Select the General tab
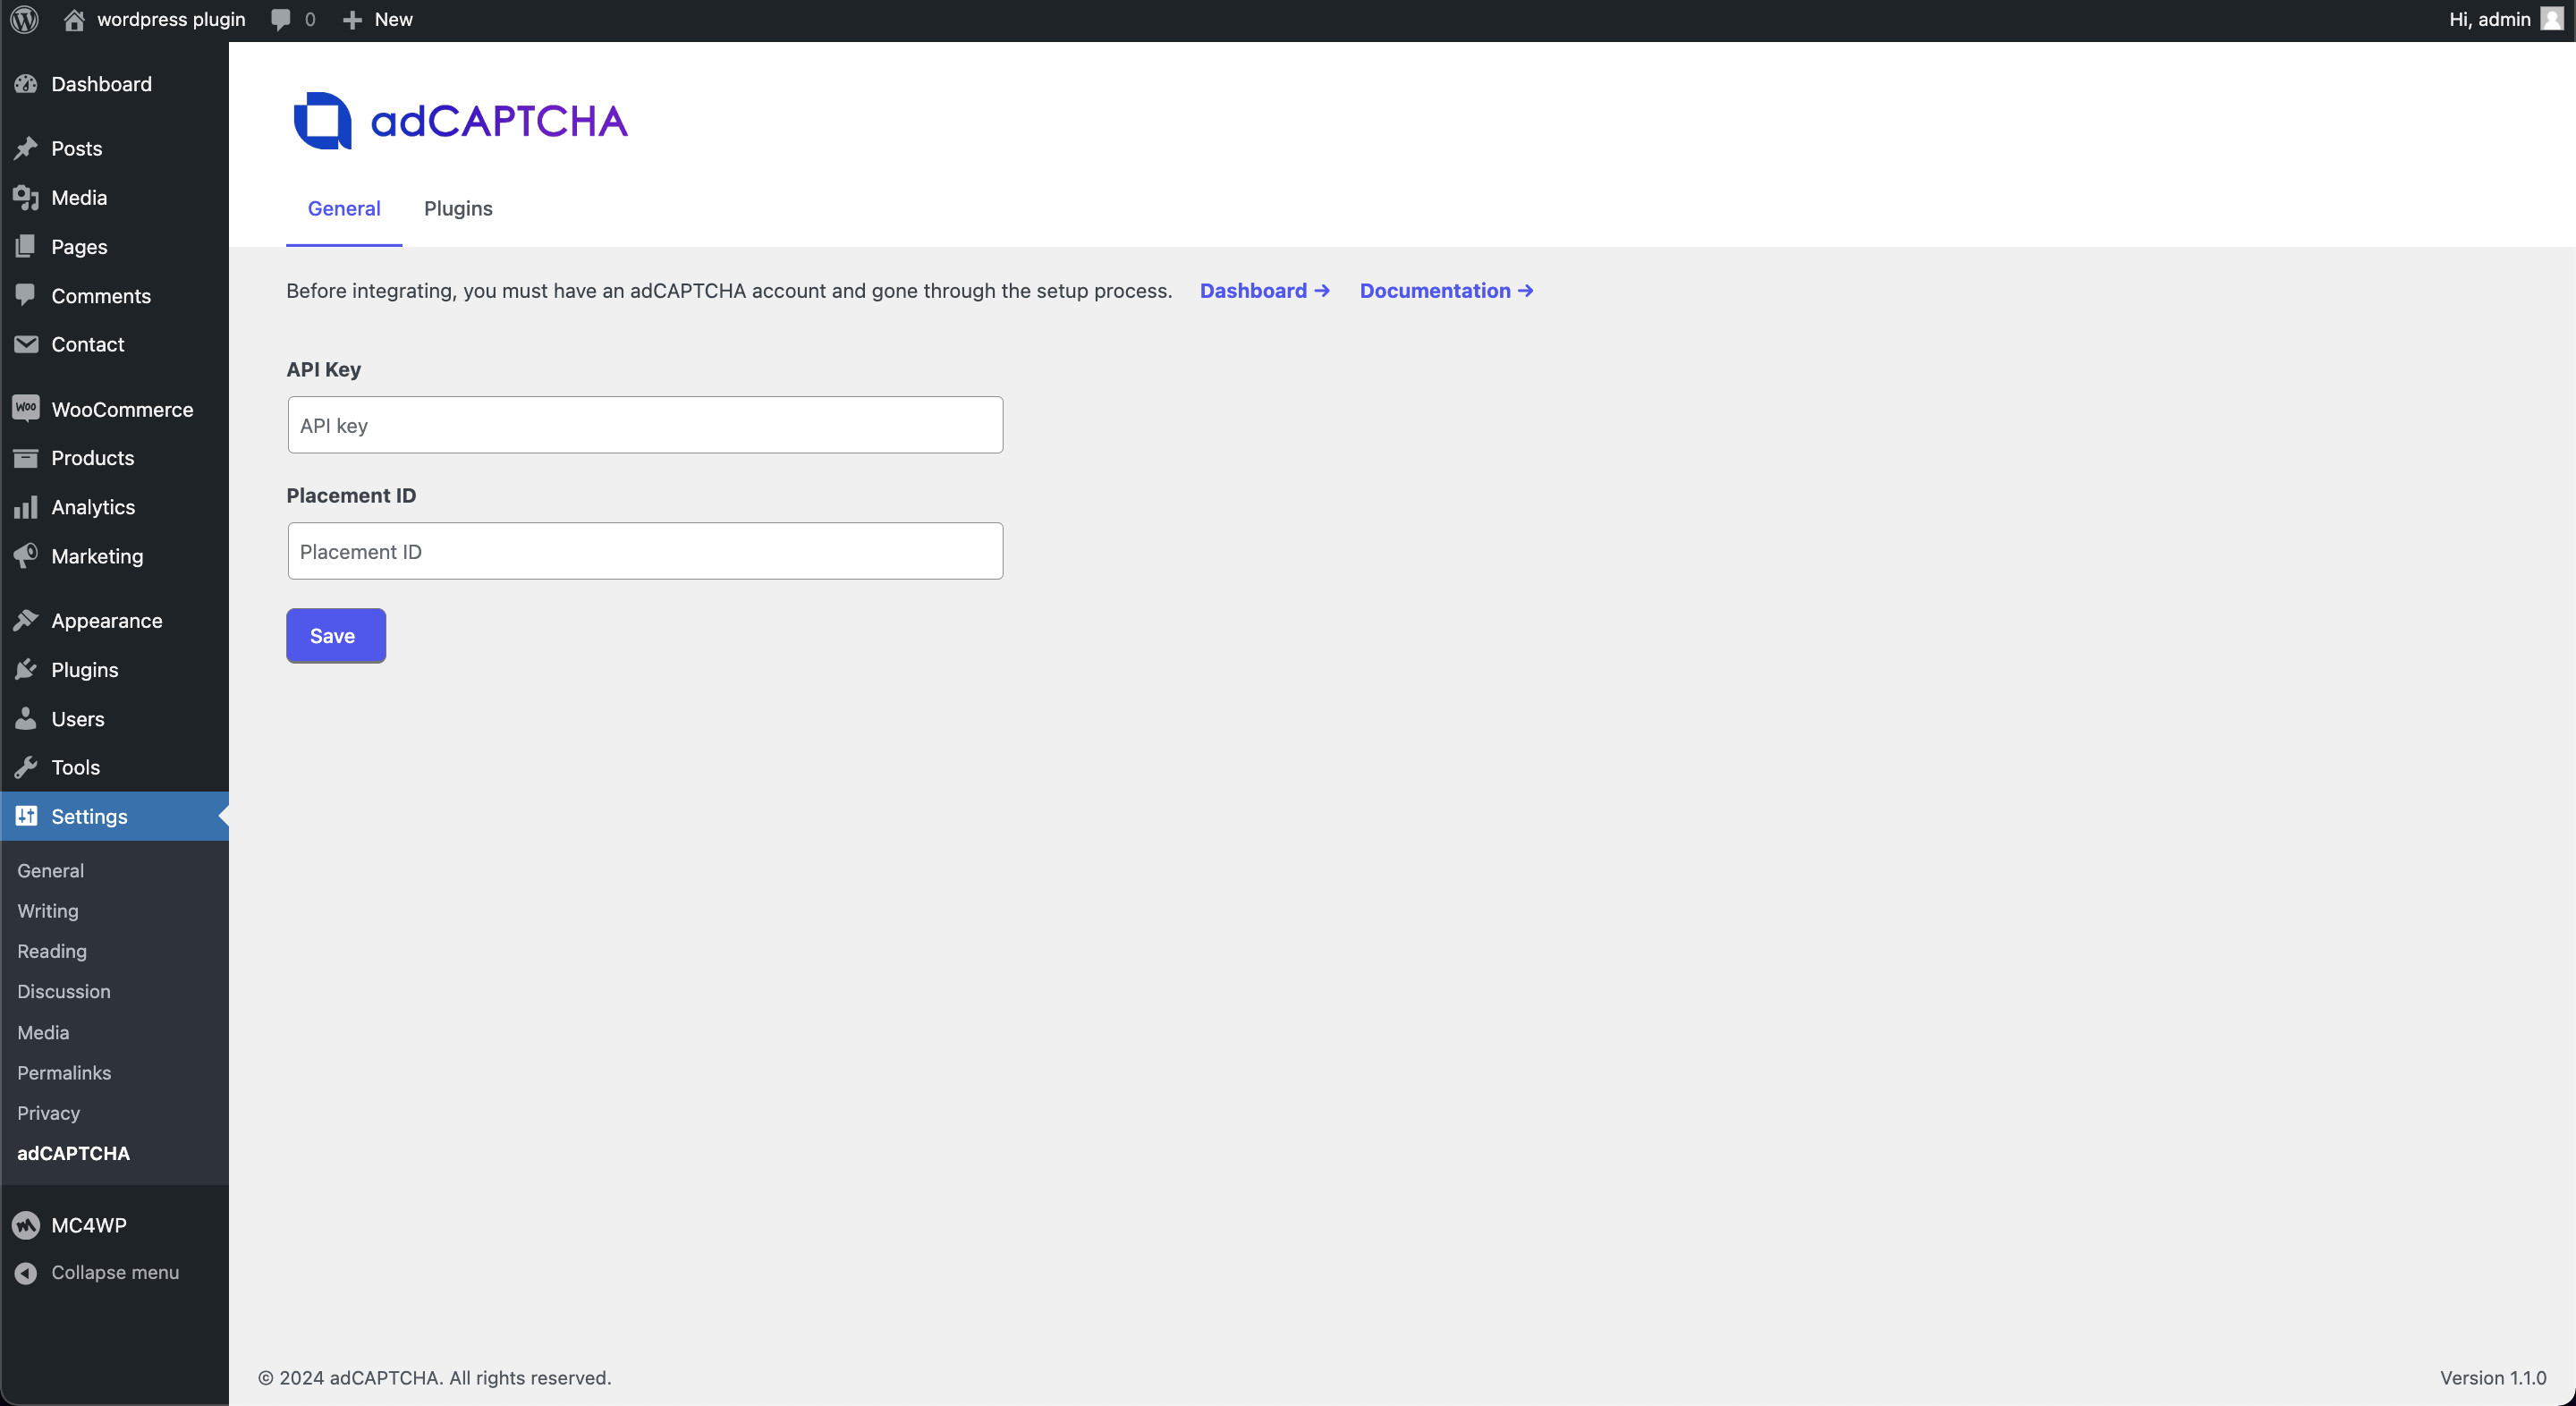Screen dimensions: 2576x1406 [343, 208]
